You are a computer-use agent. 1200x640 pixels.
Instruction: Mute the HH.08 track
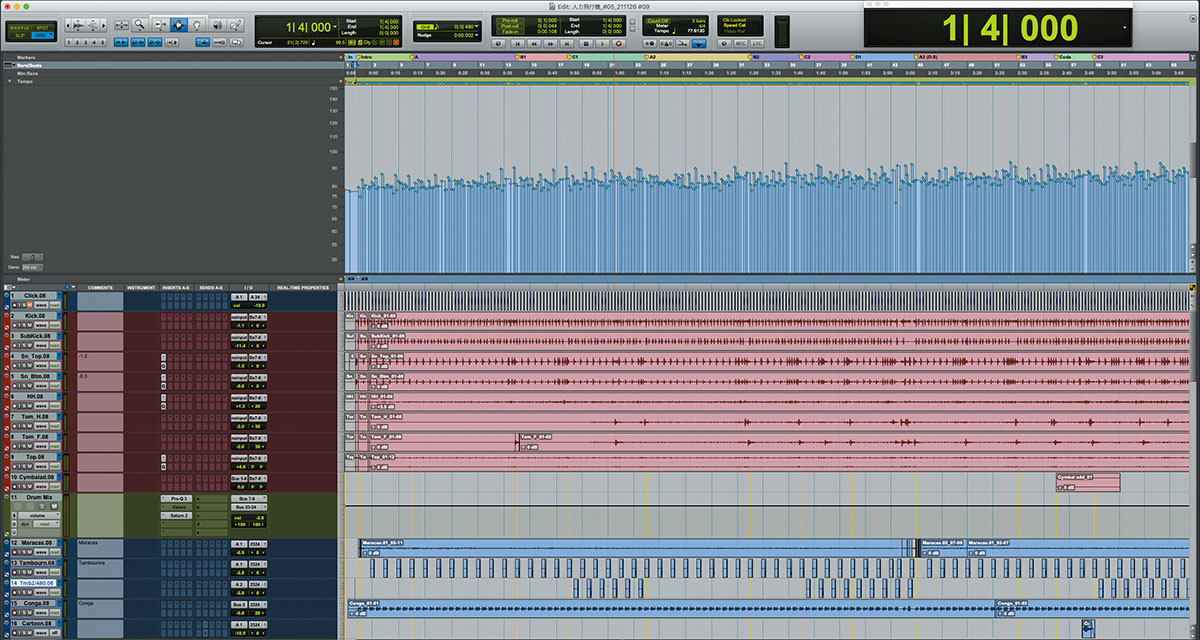coord(30,405)
